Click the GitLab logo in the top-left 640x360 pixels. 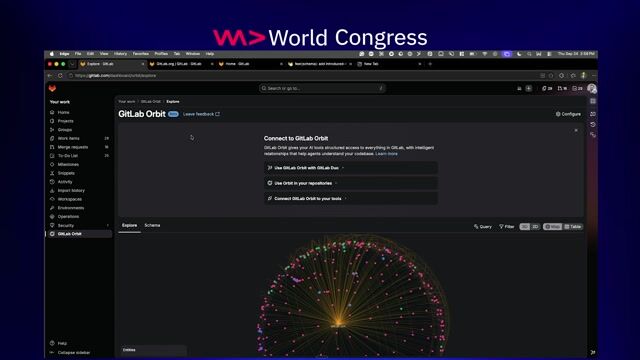pos(52,88)
